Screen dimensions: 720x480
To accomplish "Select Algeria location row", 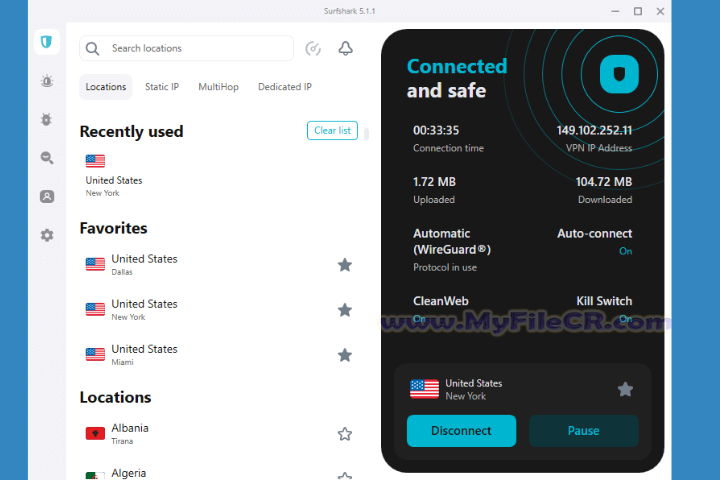I will click(x=219, y=473).
